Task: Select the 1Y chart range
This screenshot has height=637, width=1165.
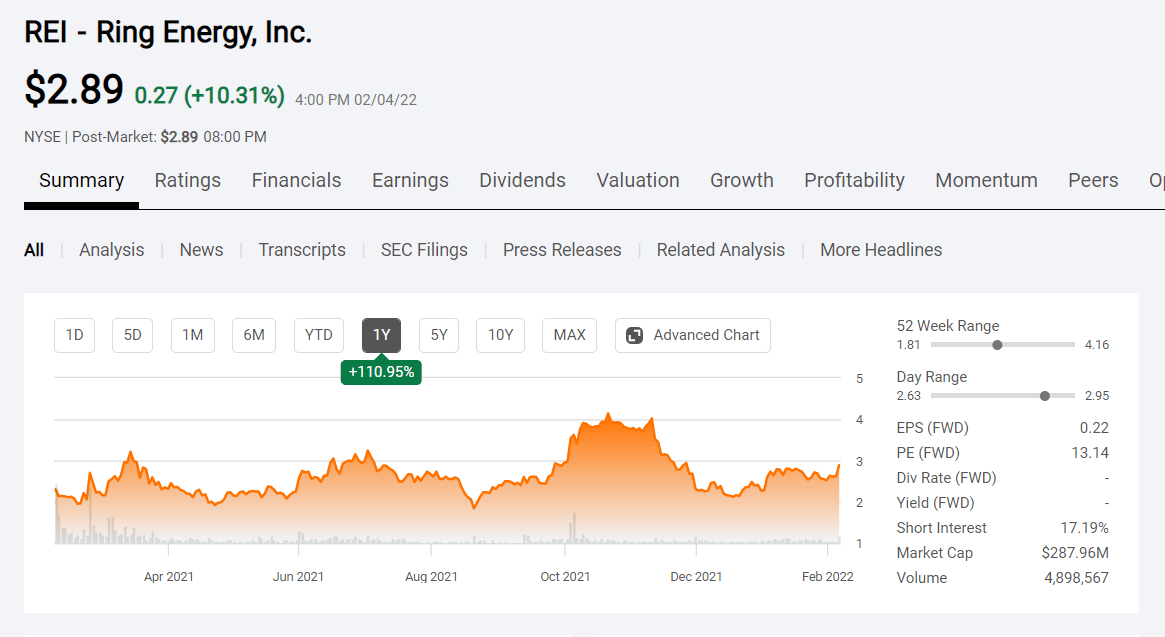Action: (x=381, y=335)
